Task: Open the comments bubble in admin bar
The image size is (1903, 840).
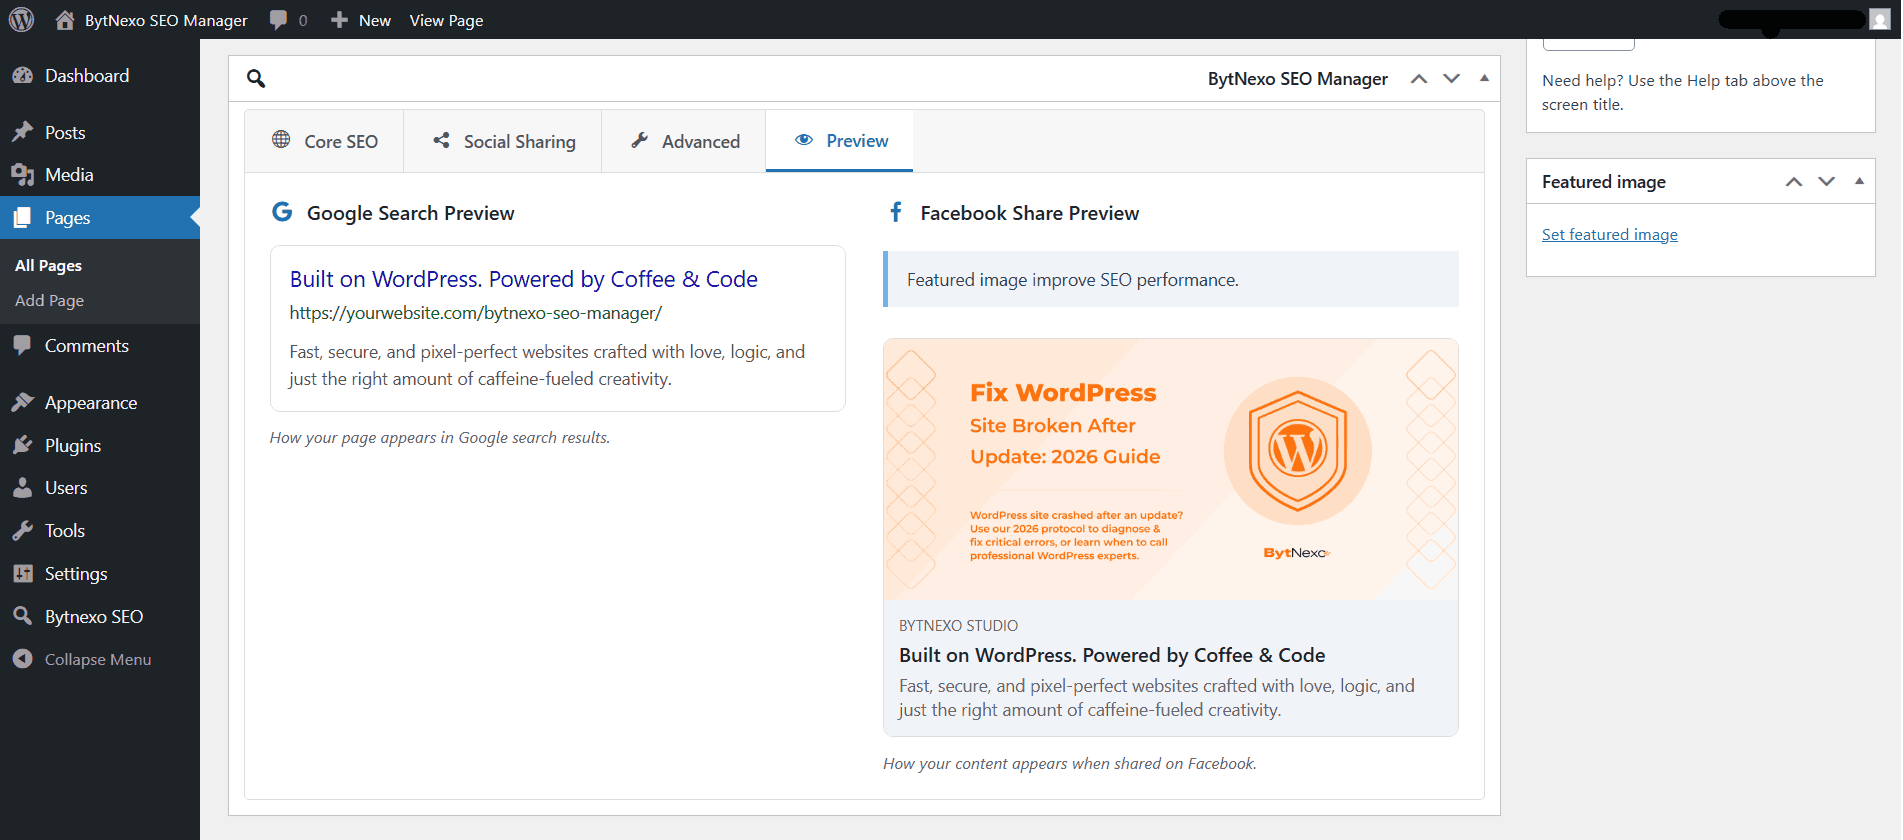Action: coord(288,20)
